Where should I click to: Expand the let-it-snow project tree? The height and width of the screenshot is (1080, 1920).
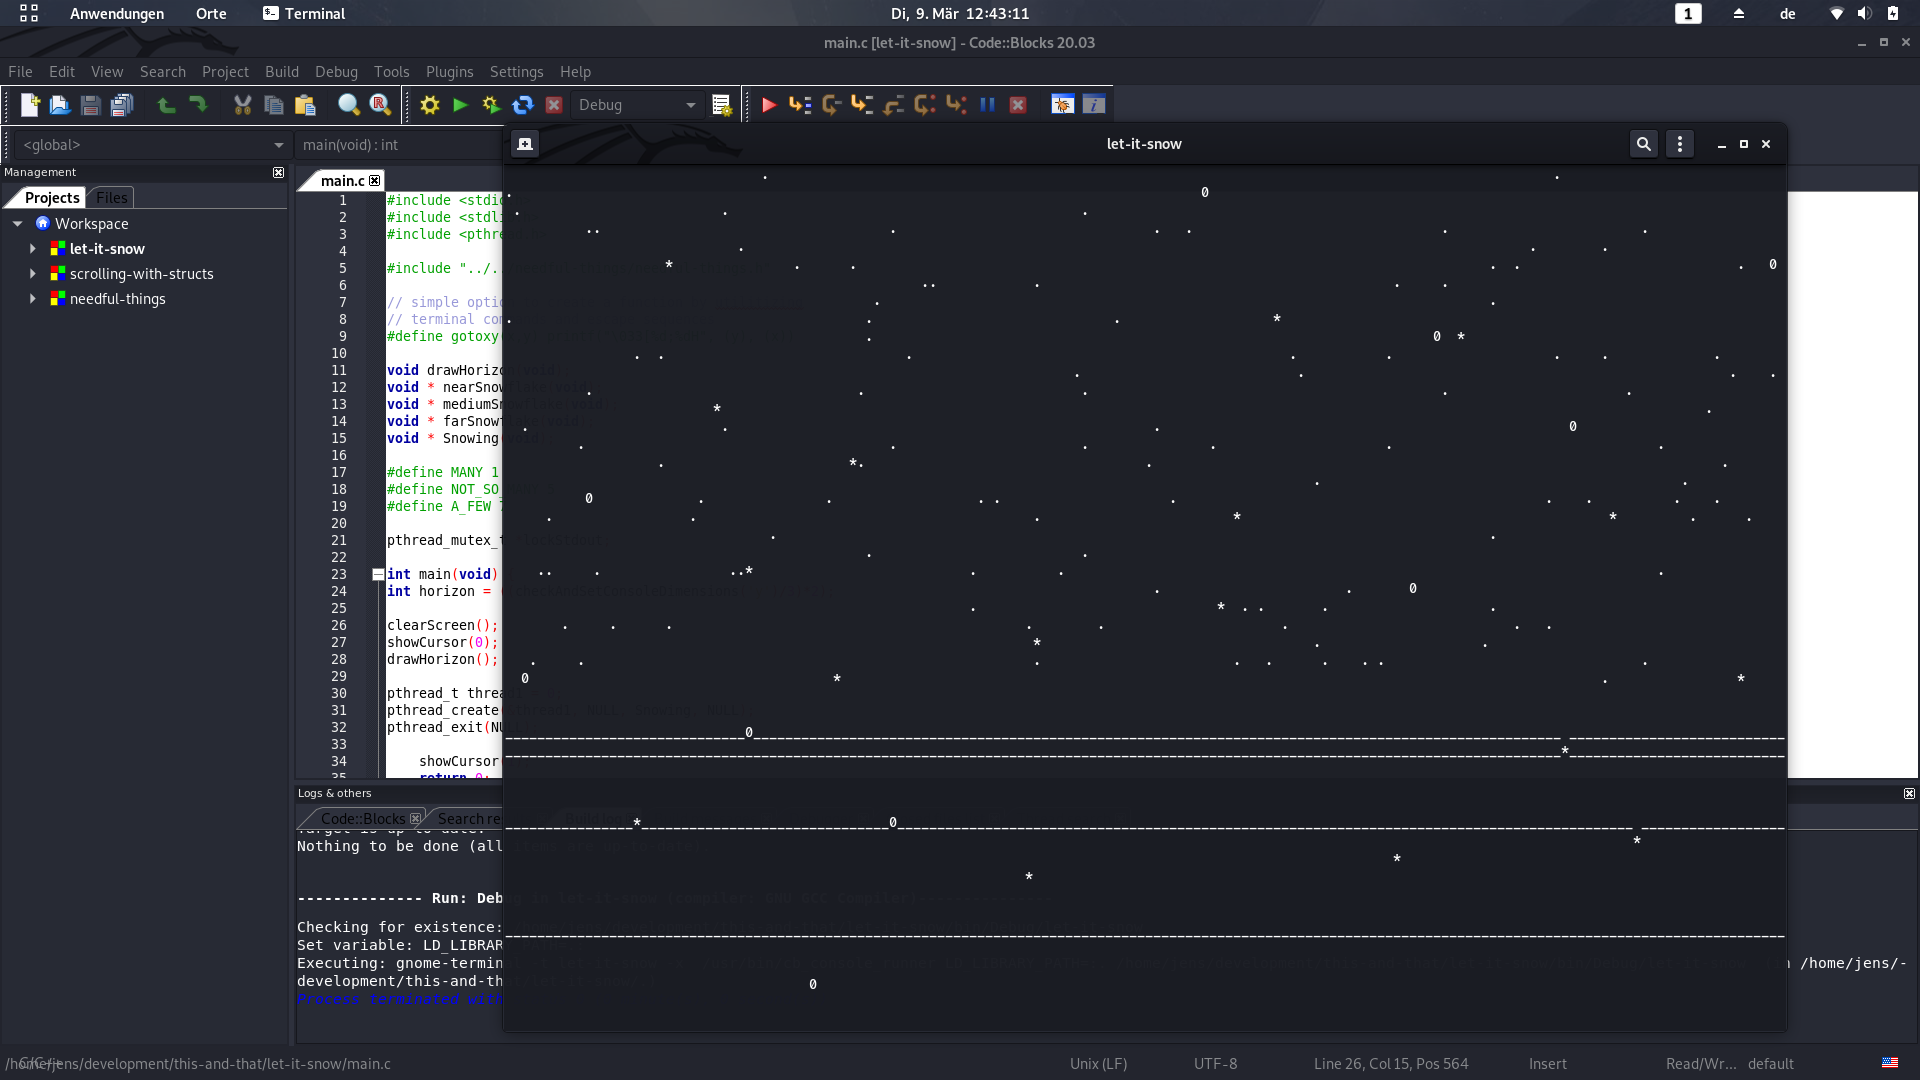33,249
